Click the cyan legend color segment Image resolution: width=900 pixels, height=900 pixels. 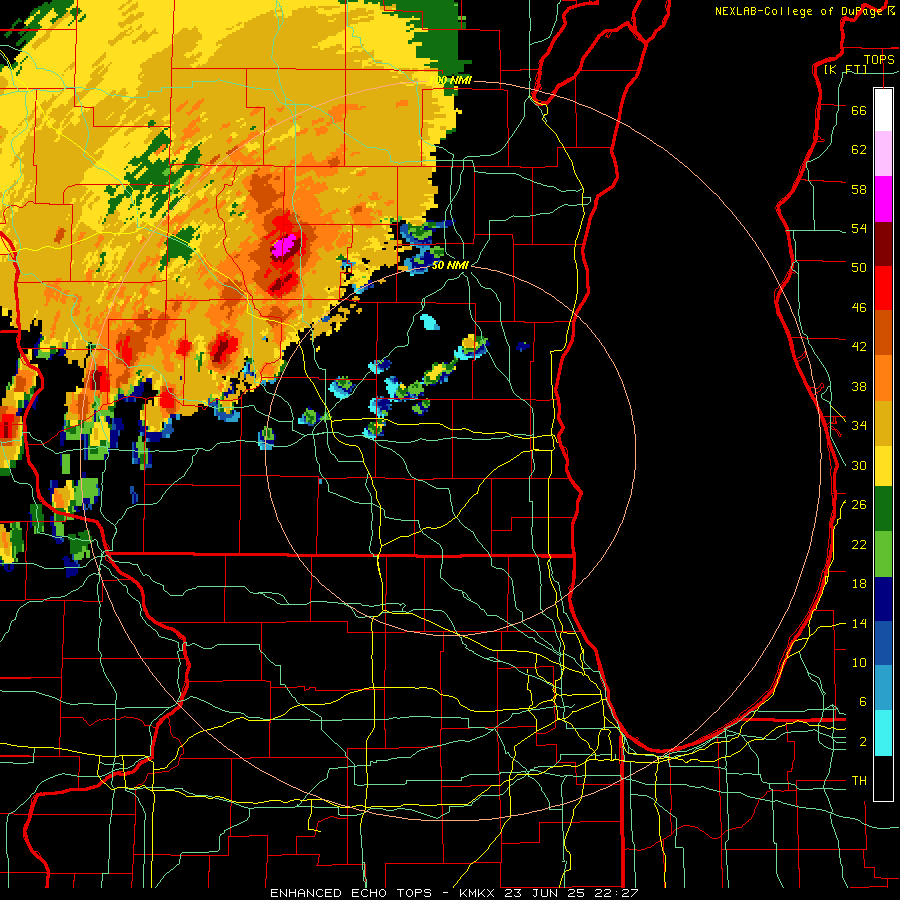point(883,733)
